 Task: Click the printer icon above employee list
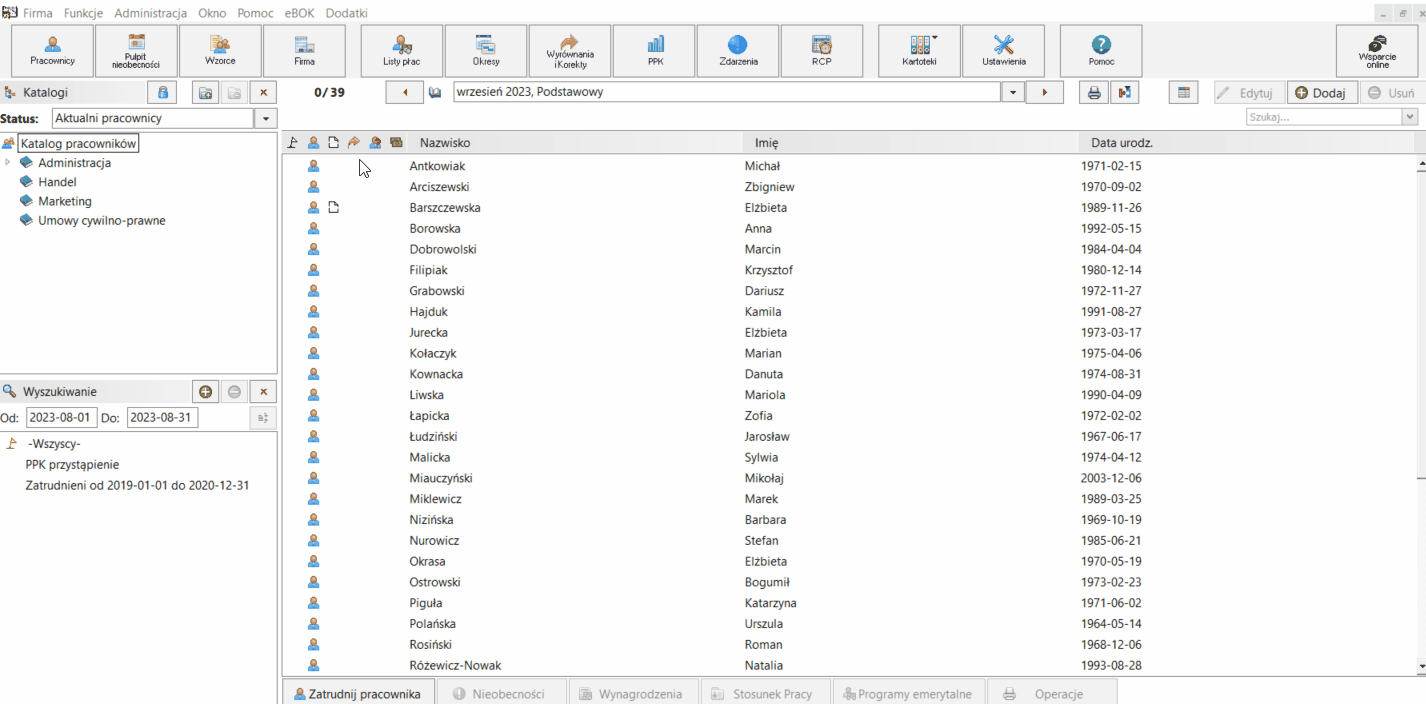[x=1094, y=93]
